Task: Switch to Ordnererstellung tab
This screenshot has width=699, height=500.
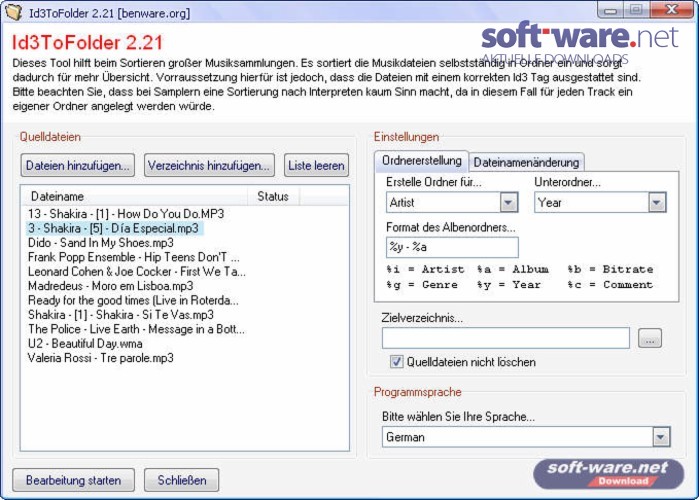Action: tap(421, 161)
